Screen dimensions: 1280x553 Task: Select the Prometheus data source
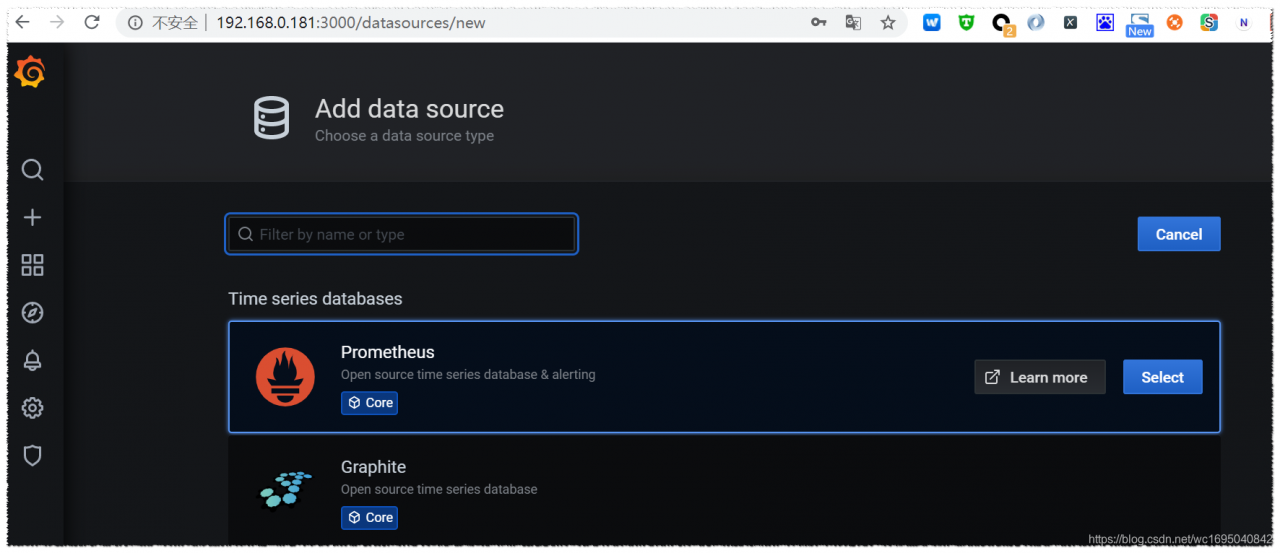[1162, 377]
